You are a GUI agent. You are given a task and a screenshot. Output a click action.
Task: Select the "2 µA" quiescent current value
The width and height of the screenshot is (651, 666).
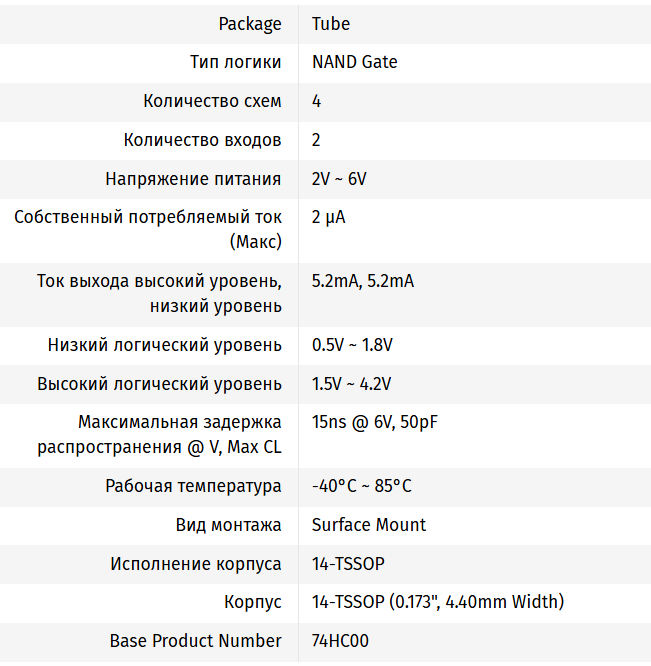pos(328,217)
